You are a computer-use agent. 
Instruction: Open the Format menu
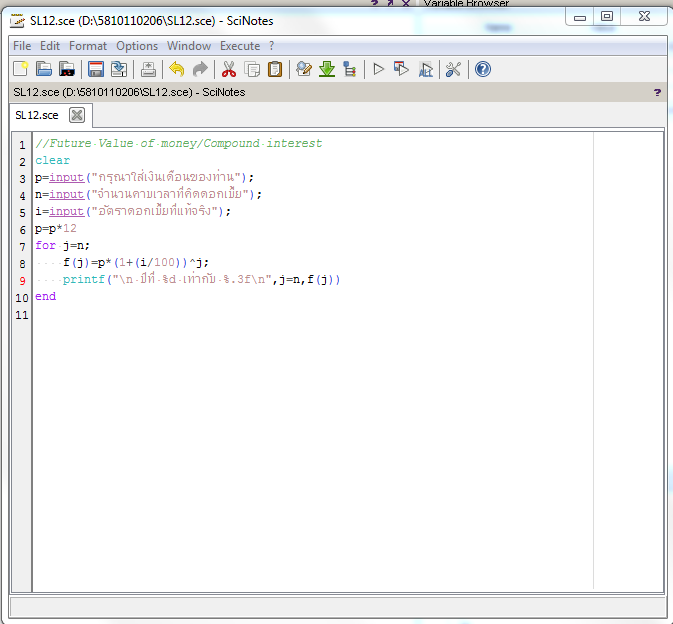[x=88, y=46]
